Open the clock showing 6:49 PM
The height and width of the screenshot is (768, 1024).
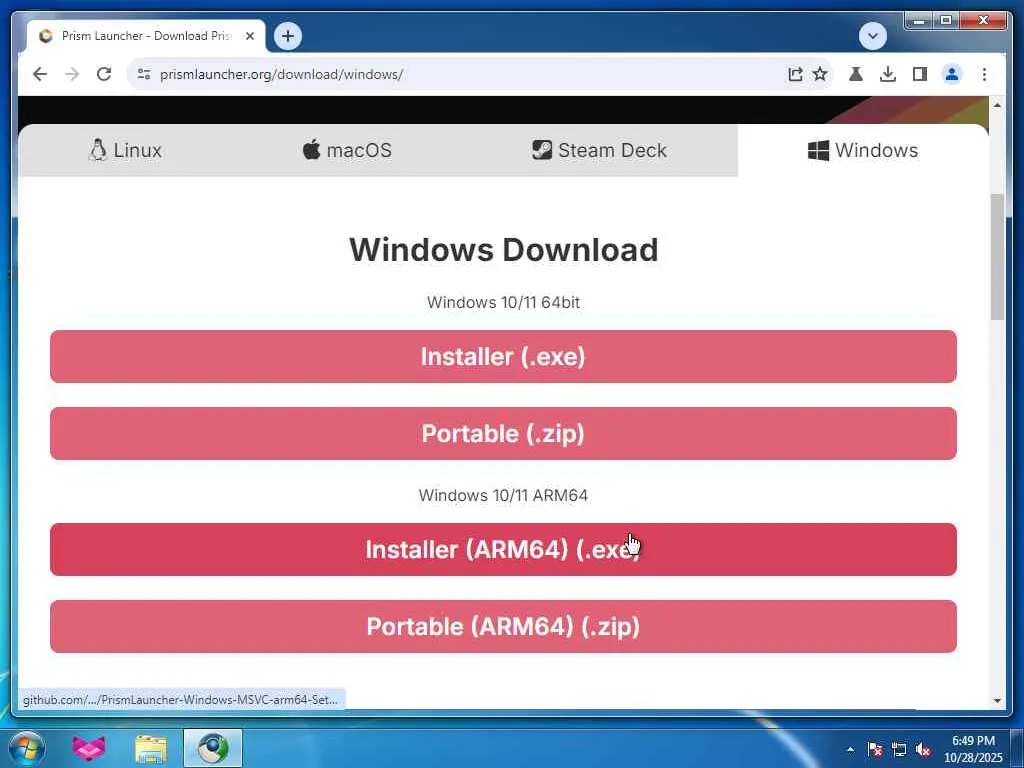point(973,749)
